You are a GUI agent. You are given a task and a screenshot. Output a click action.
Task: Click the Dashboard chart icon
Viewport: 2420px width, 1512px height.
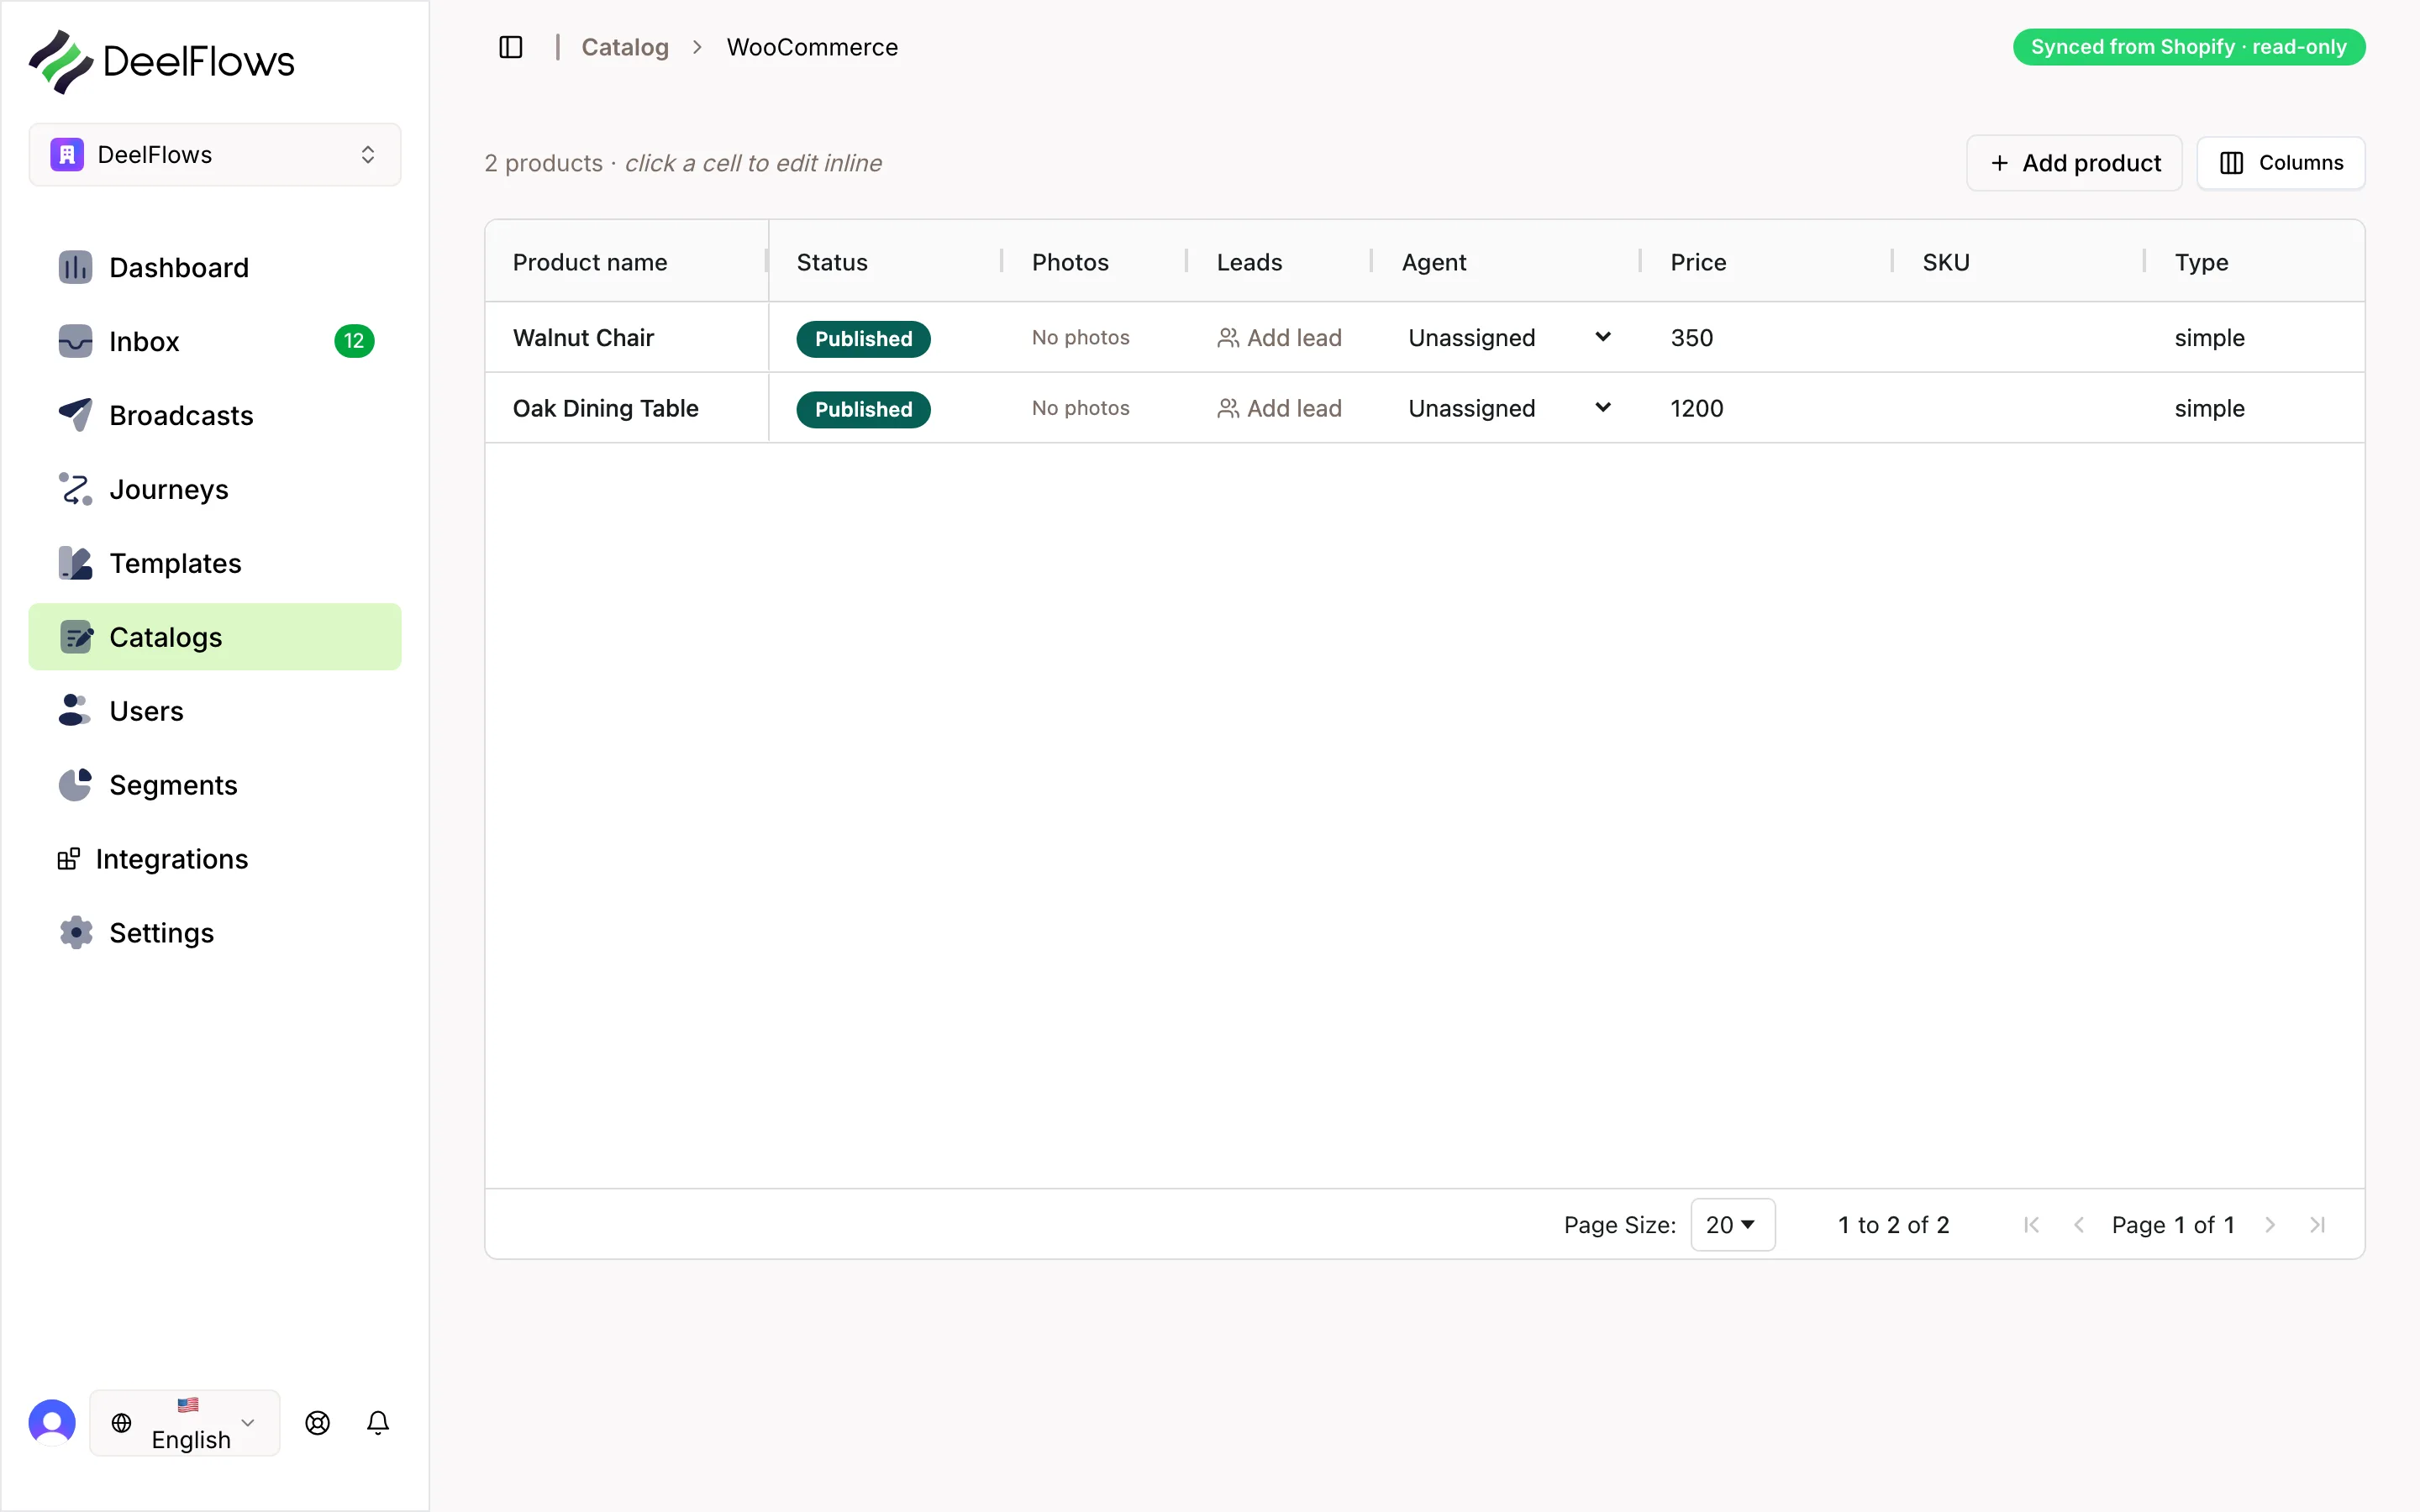pyautogui.click(x=75, y=267)
